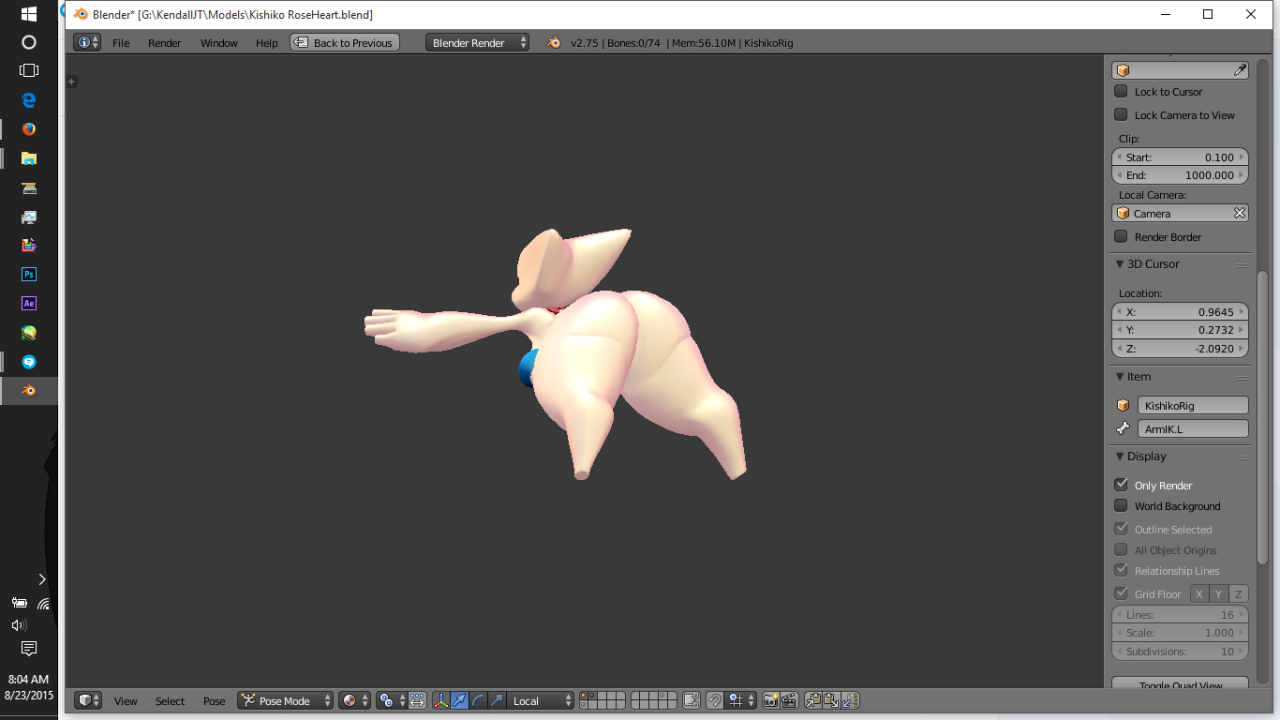Screen dimensions: 1280x720
Task: Select the translate manipulator arrow icon
Action: pos(459,701)
